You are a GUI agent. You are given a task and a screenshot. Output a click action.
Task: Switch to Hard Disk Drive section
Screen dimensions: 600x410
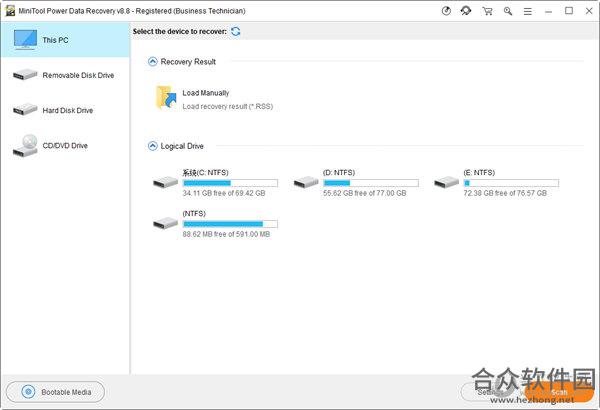click(65, 110)
